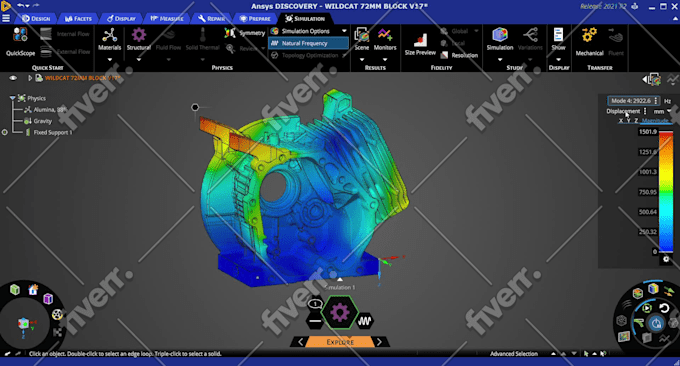Select the Magnitude displacement component
680x366 pixels.
pyautogui.click(x=655, y=121)
